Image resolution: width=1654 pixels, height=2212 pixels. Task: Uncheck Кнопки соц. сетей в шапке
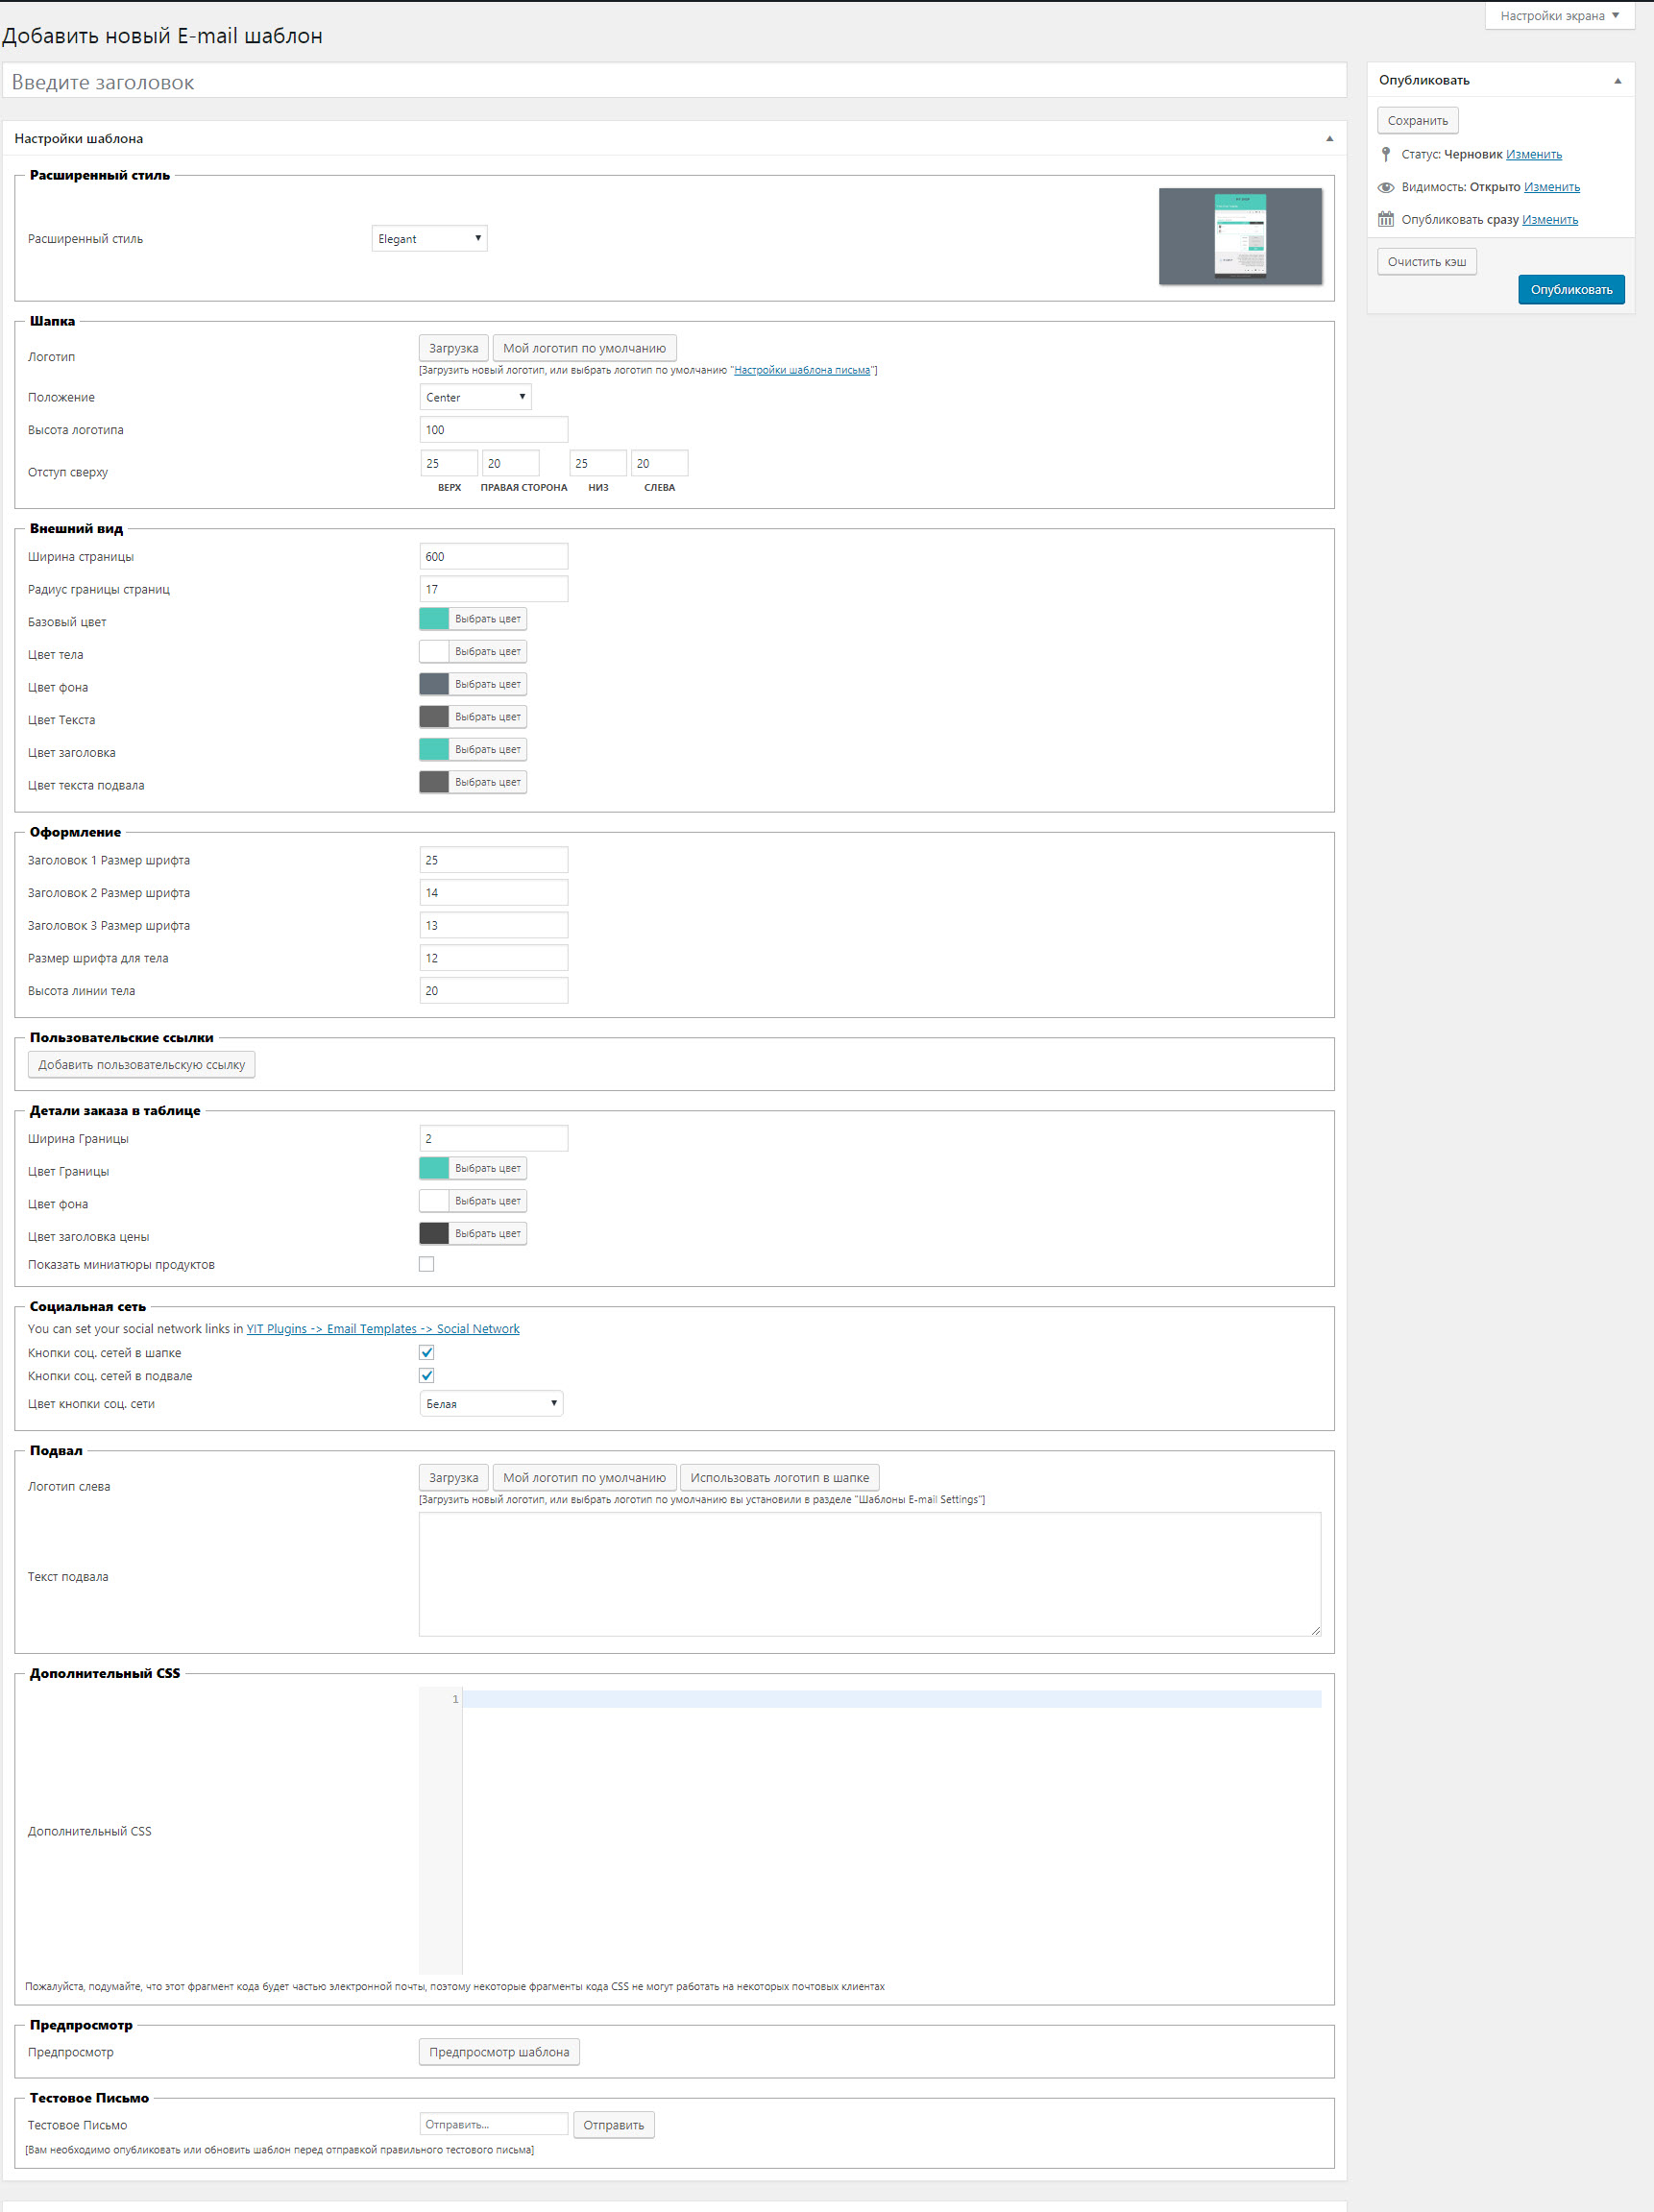(427, 1352)
